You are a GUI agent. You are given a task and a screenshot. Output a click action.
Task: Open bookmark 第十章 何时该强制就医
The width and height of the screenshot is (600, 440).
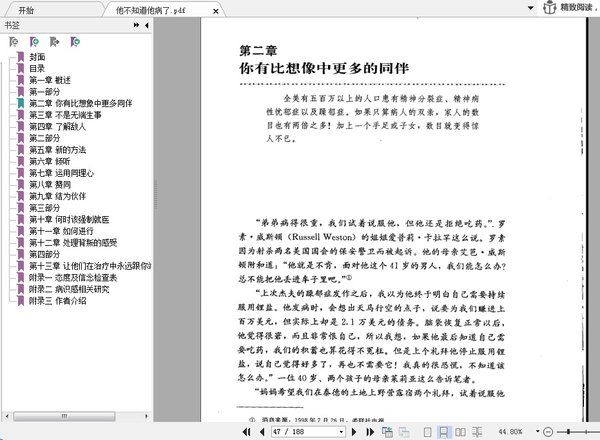tap(69, 219)
